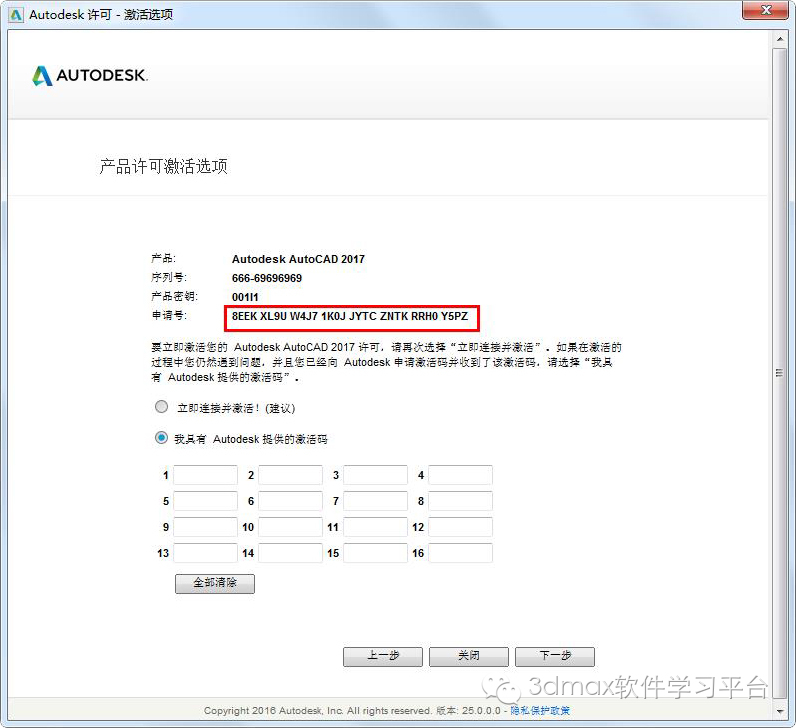Click the scrollbar up arrow
This screenshot has width=796, height=728.
tap(780, 39)
